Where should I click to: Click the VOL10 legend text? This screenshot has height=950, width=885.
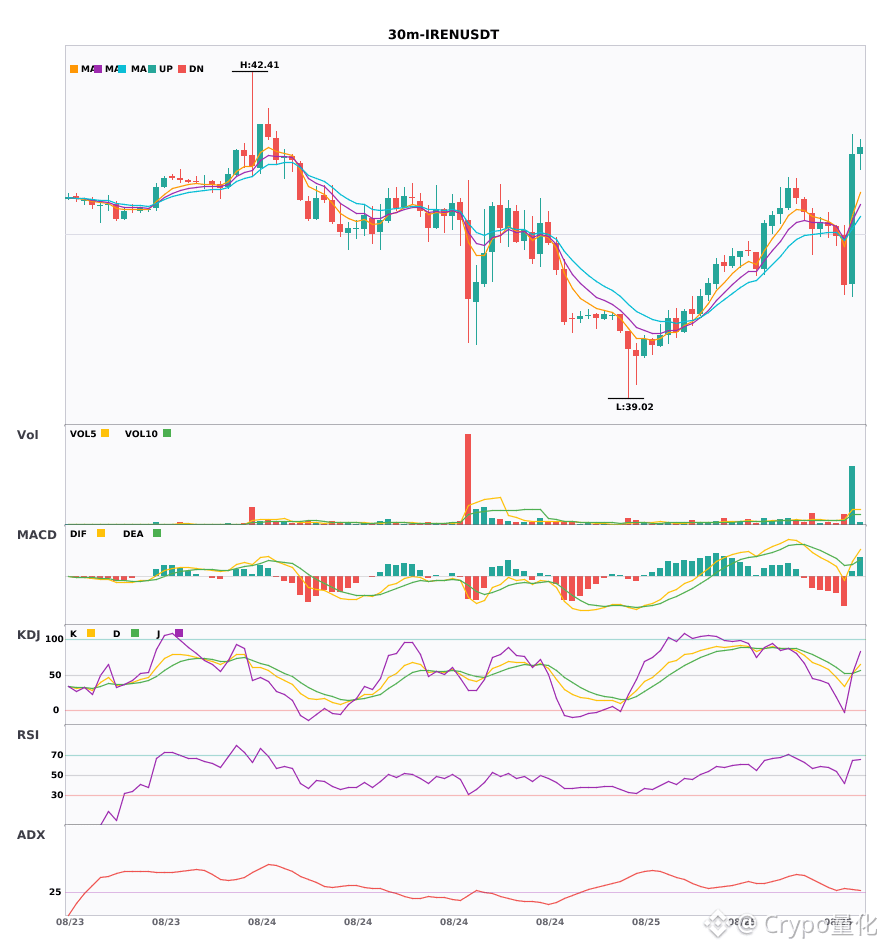pyautogui.click(x=141, y=434)
